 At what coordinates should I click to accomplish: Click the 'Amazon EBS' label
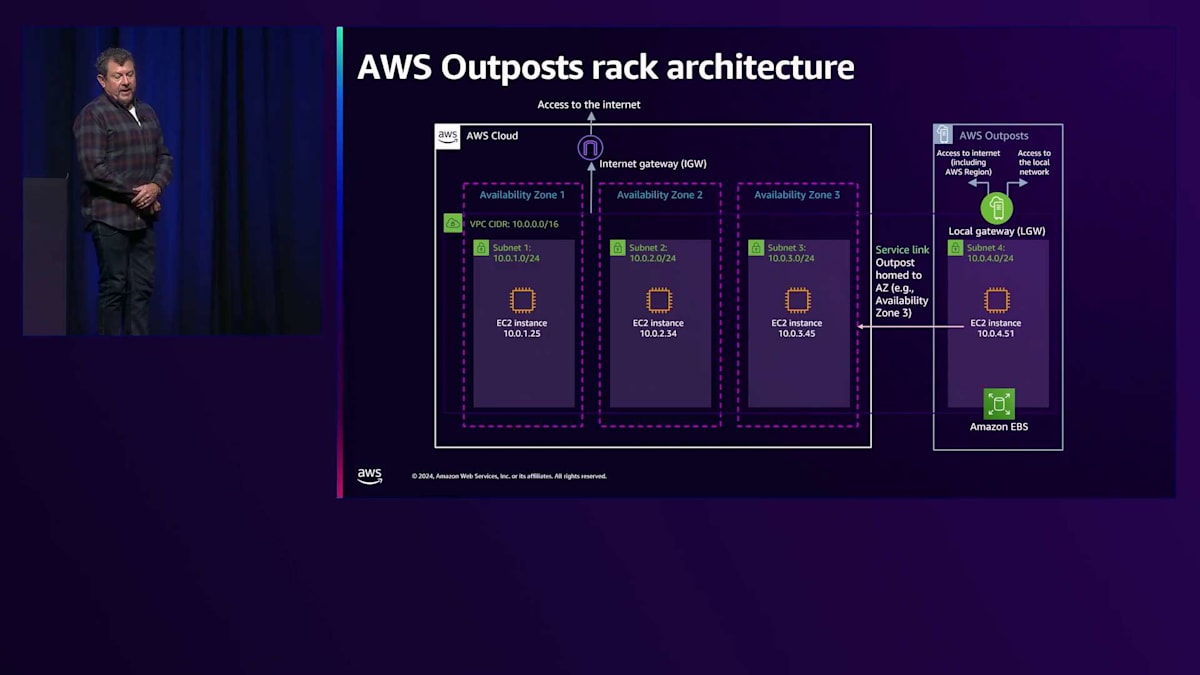click(999, 427)
